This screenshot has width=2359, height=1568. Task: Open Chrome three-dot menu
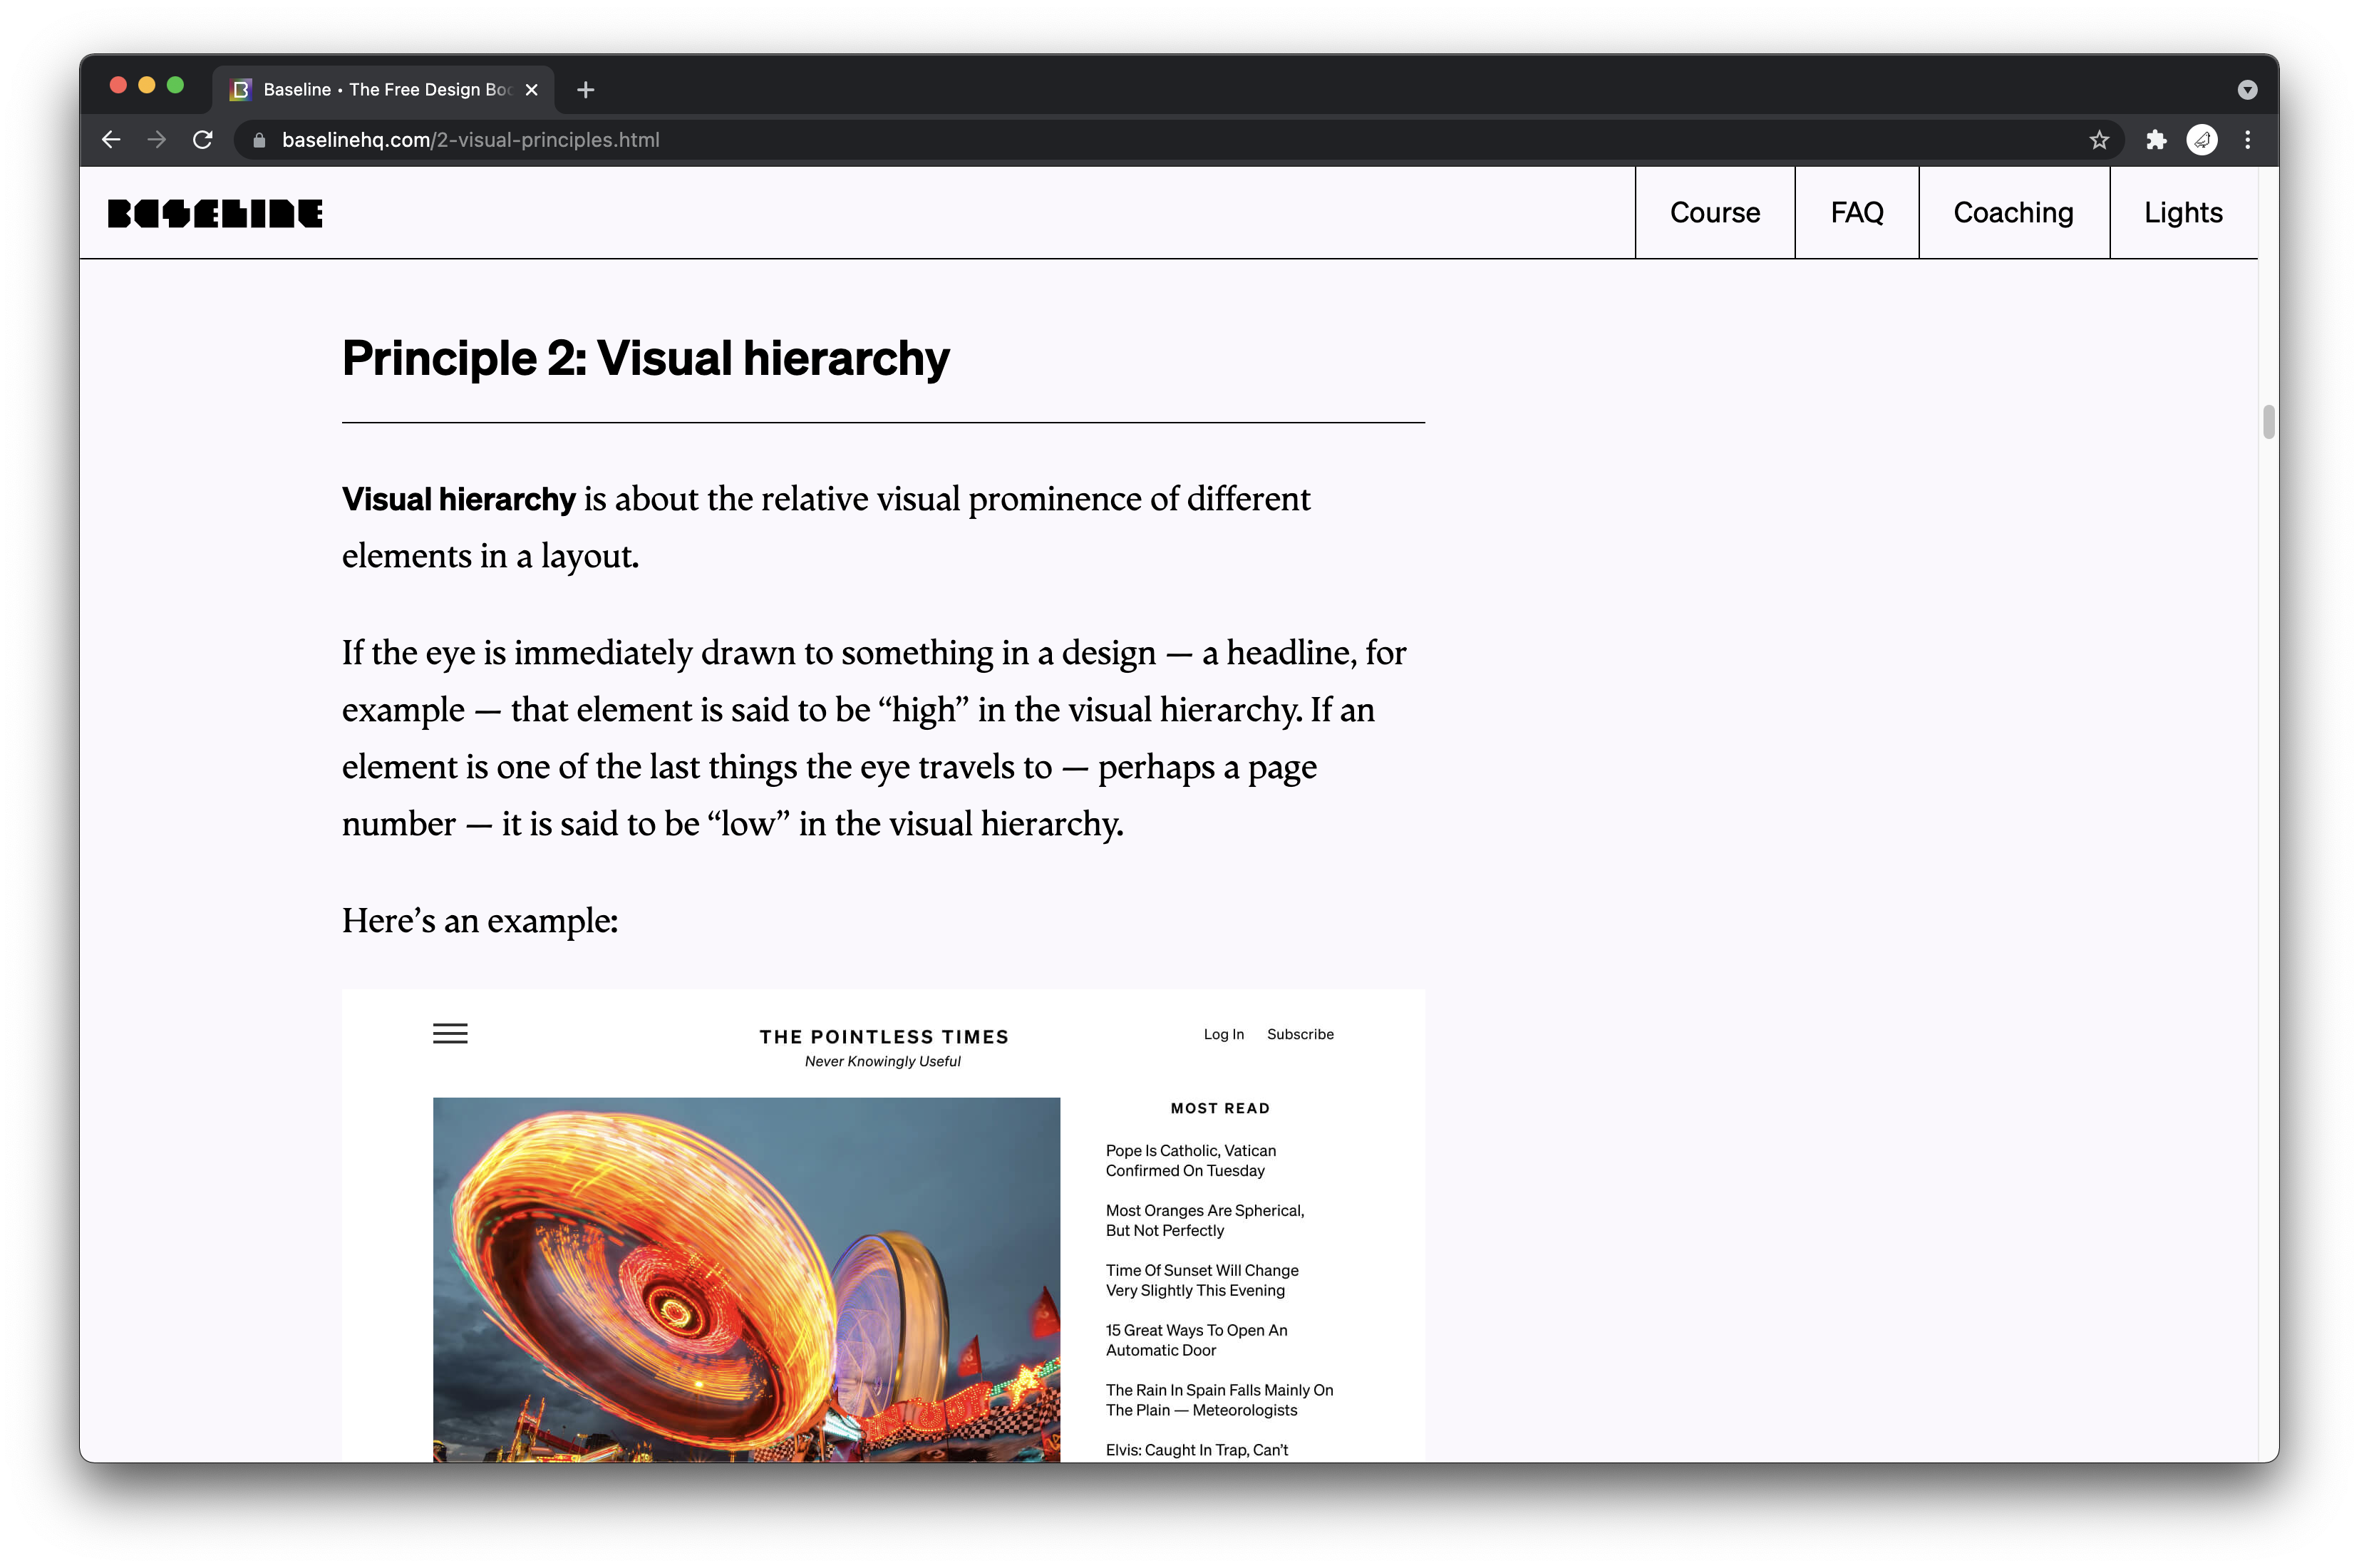[x=2247, y=140]
